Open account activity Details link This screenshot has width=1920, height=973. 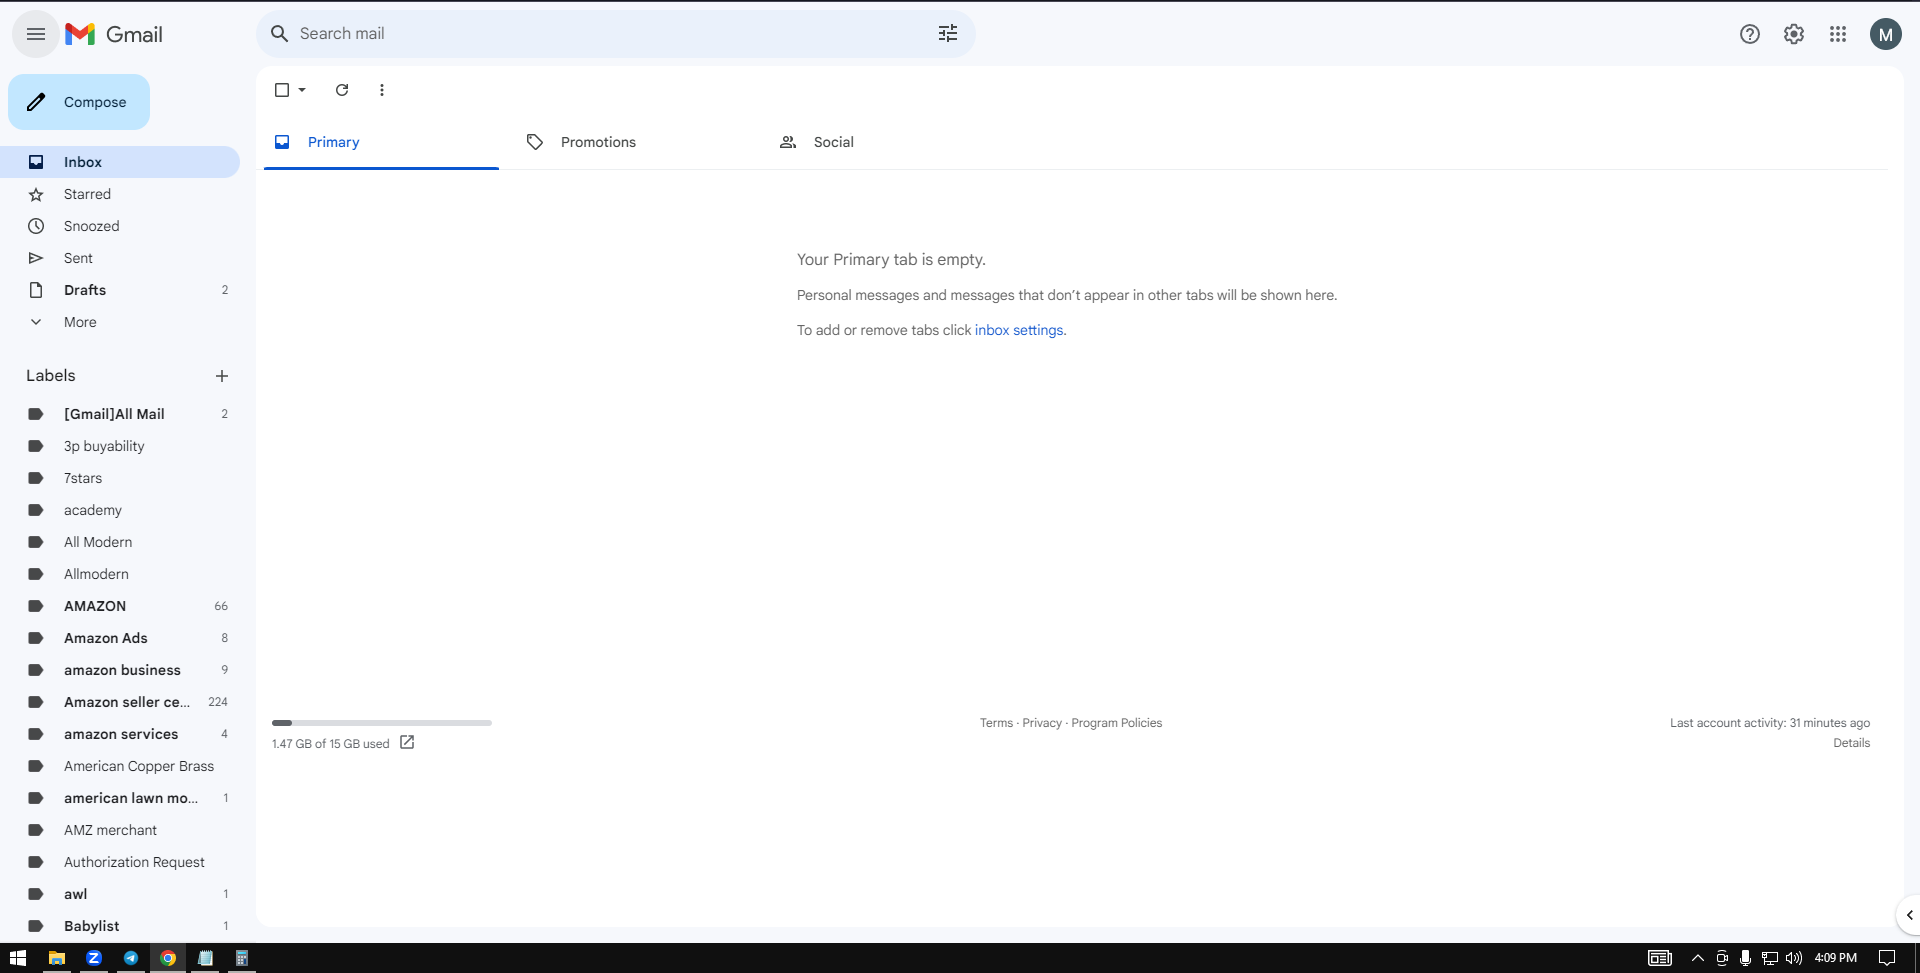click(x=1851, y=743)
